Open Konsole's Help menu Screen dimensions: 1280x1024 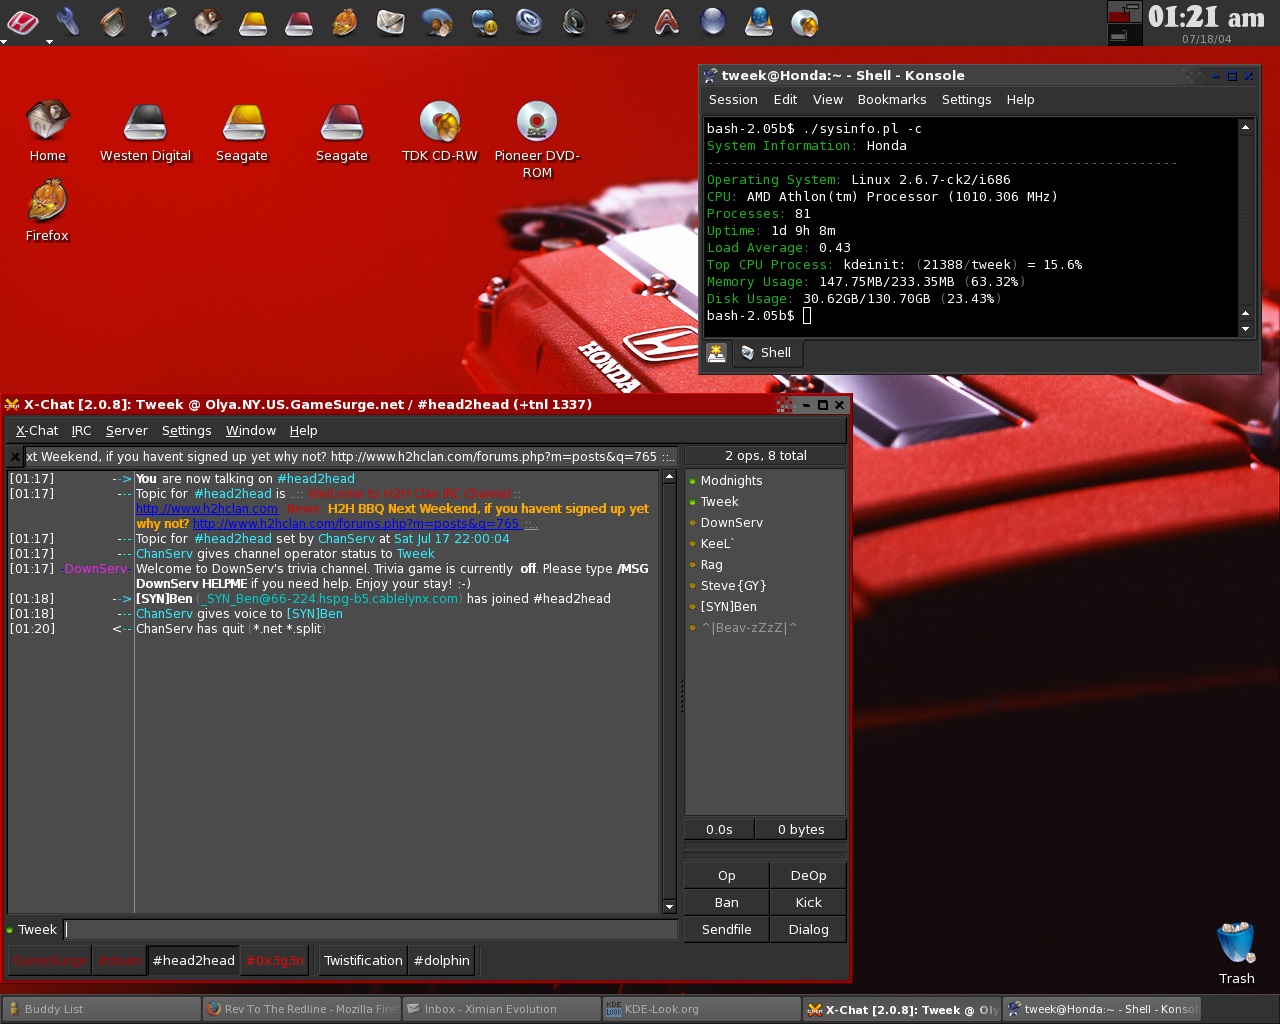[1020, 100]
